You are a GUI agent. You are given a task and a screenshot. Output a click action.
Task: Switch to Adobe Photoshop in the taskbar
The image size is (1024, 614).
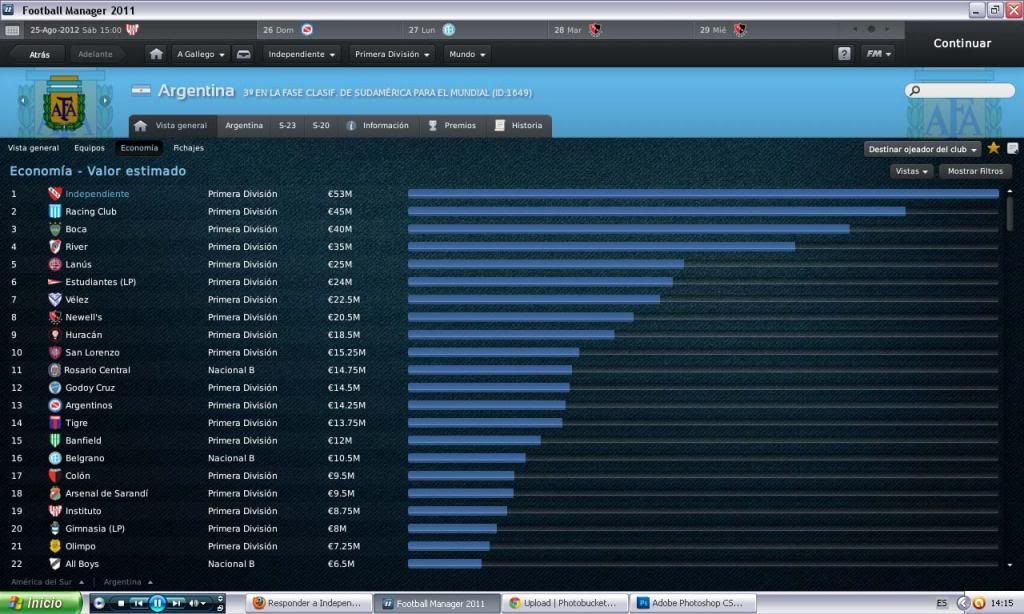click(x=691, y=604)
